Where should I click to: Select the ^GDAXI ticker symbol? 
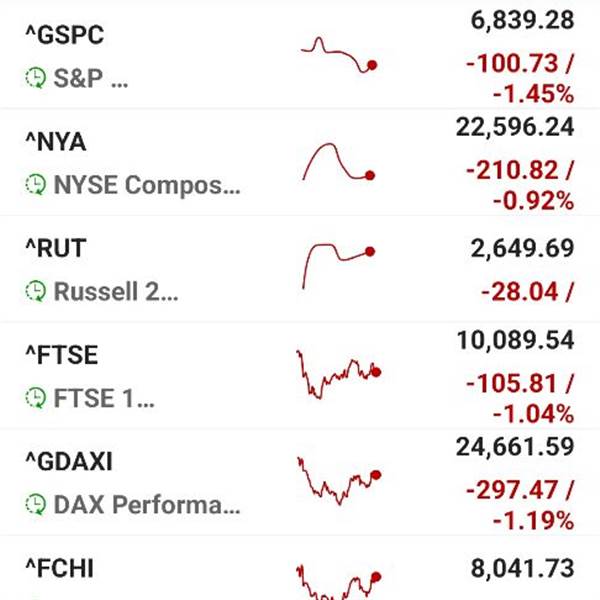click(69, 461)
